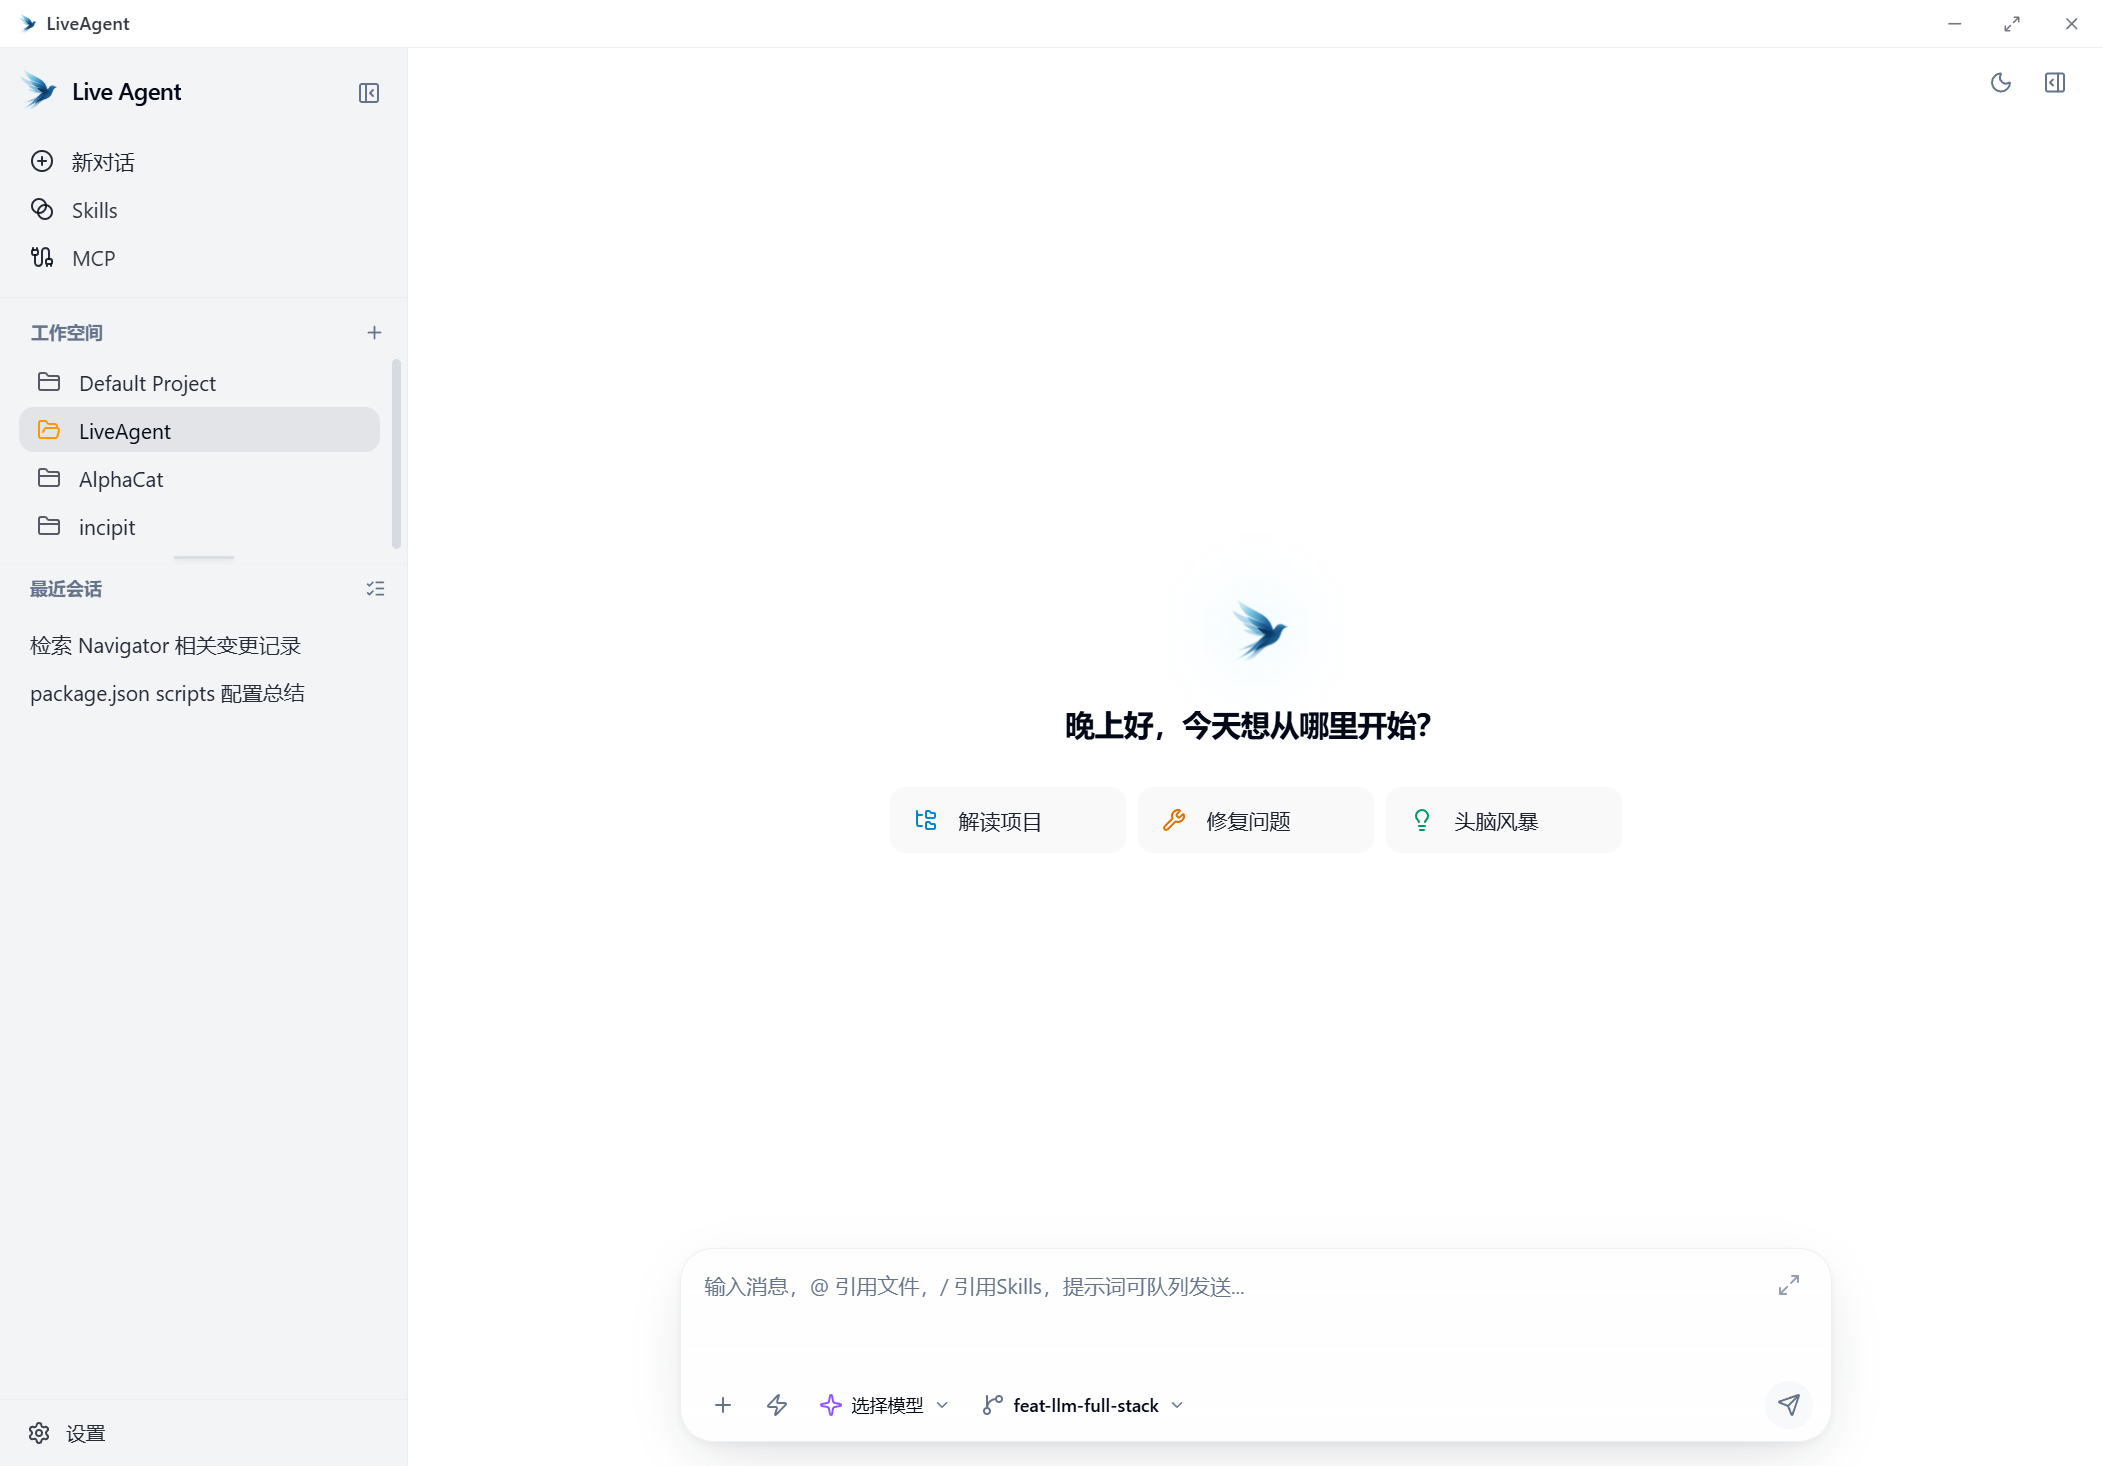Viewport: 2103px width, 1466px height.
Task: Minimize the LiveAgent window
Action: (1954, 23)
